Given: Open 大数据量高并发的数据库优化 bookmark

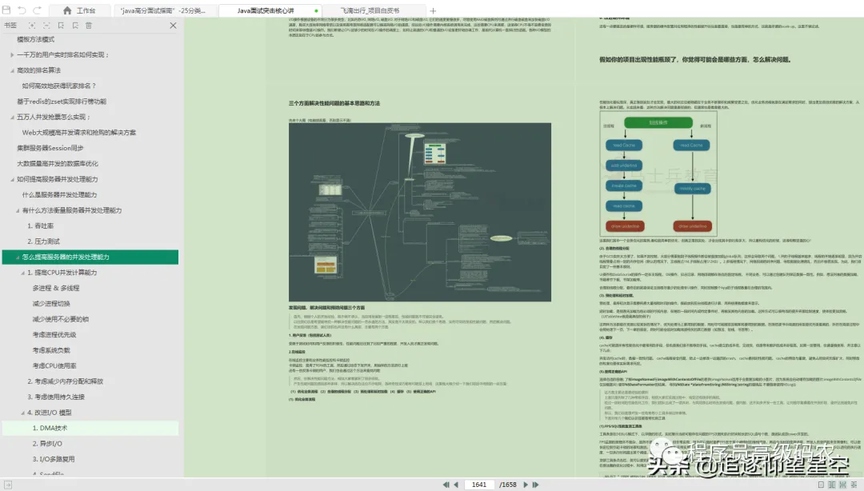Looking at the screenshot, I should (57, 164).
